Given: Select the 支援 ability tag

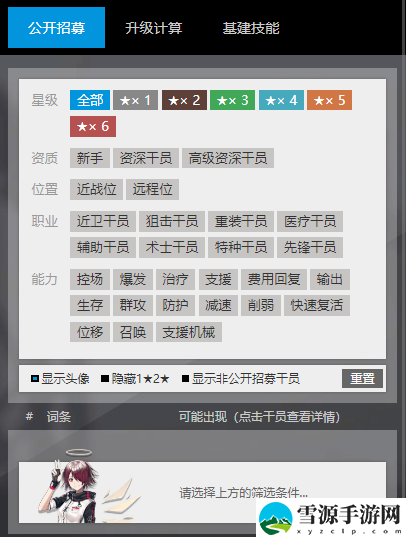Looking at the screenshot, I should coord(218,279).
